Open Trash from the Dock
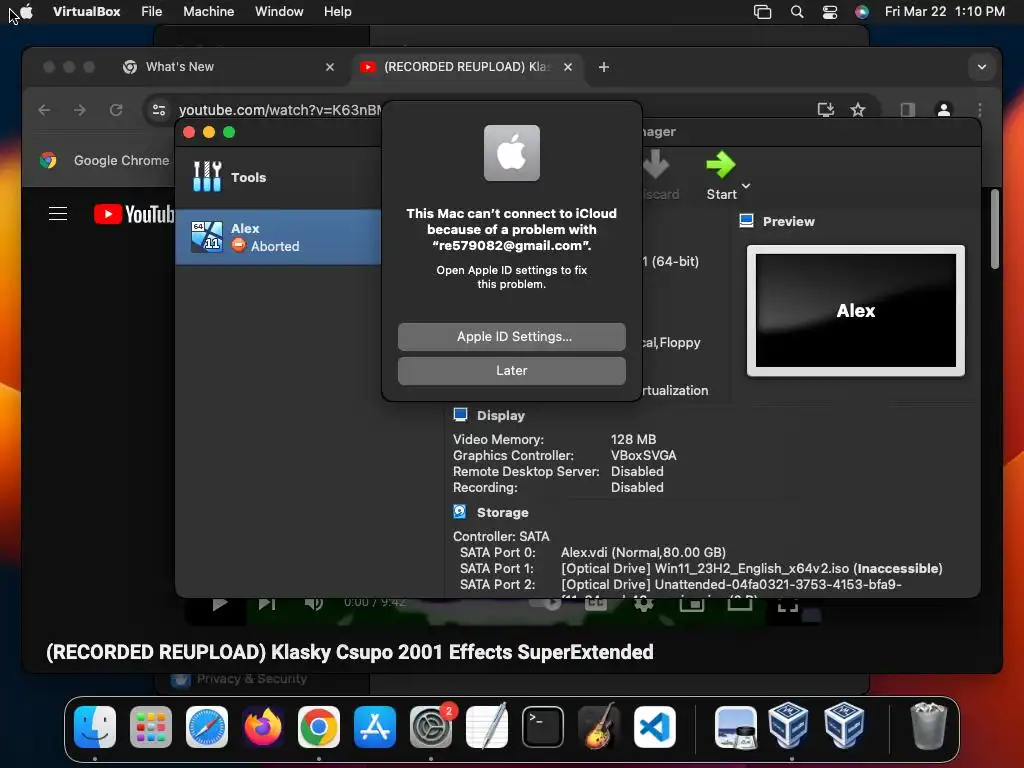 pos(928,727)
